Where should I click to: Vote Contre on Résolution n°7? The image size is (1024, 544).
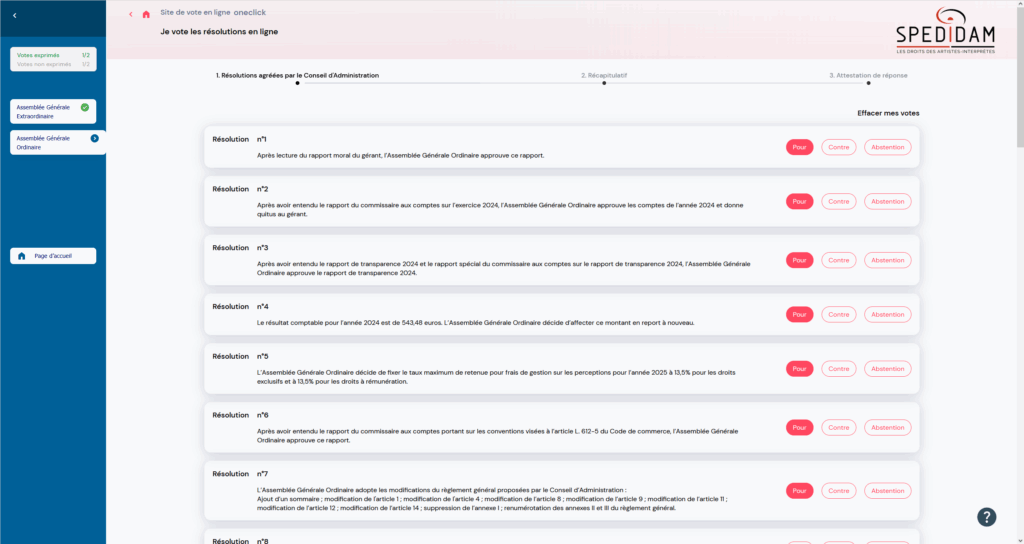pyautogui.click(x=839, y=490)
